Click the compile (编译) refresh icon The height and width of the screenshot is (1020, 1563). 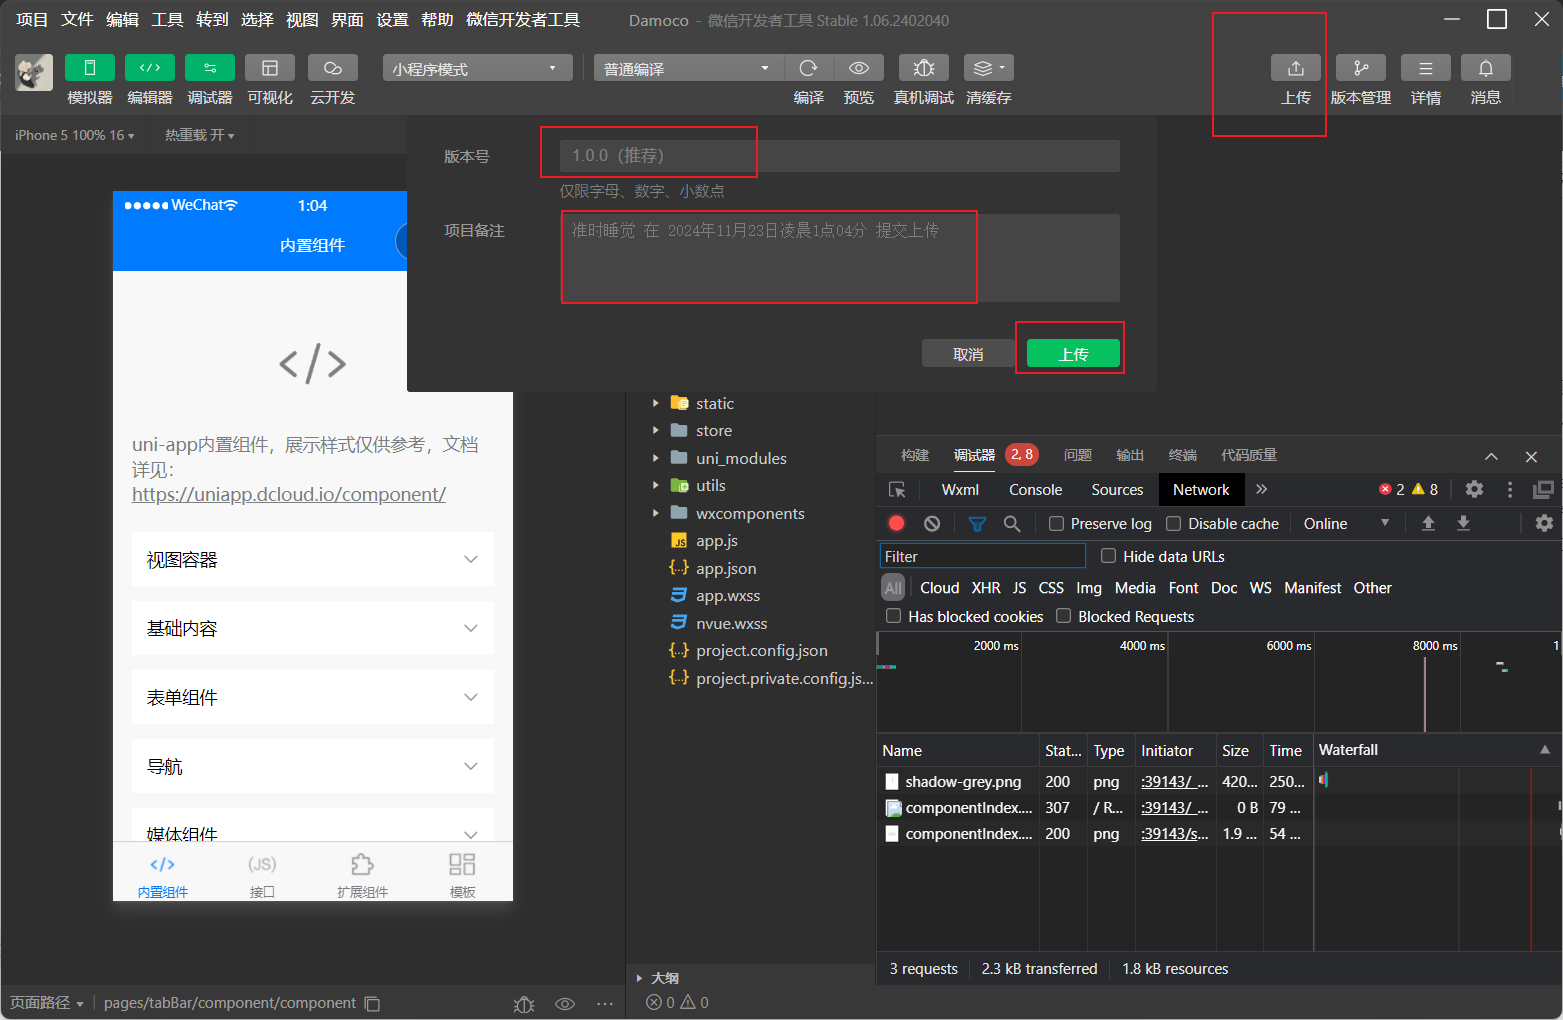coord(809,68)
